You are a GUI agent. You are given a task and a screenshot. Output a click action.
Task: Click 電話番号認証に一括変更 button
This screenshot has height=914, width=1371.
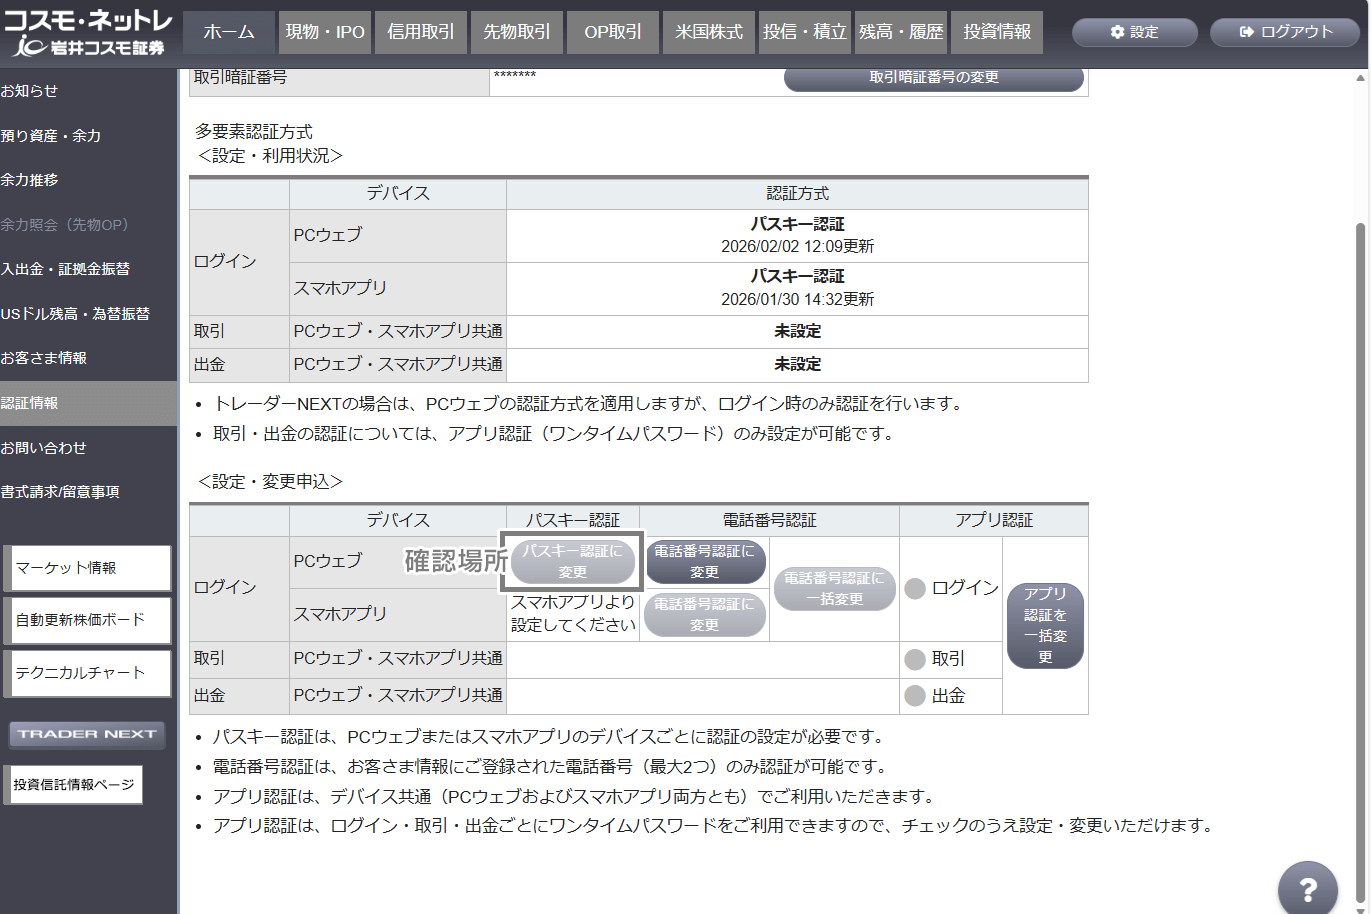834,588
